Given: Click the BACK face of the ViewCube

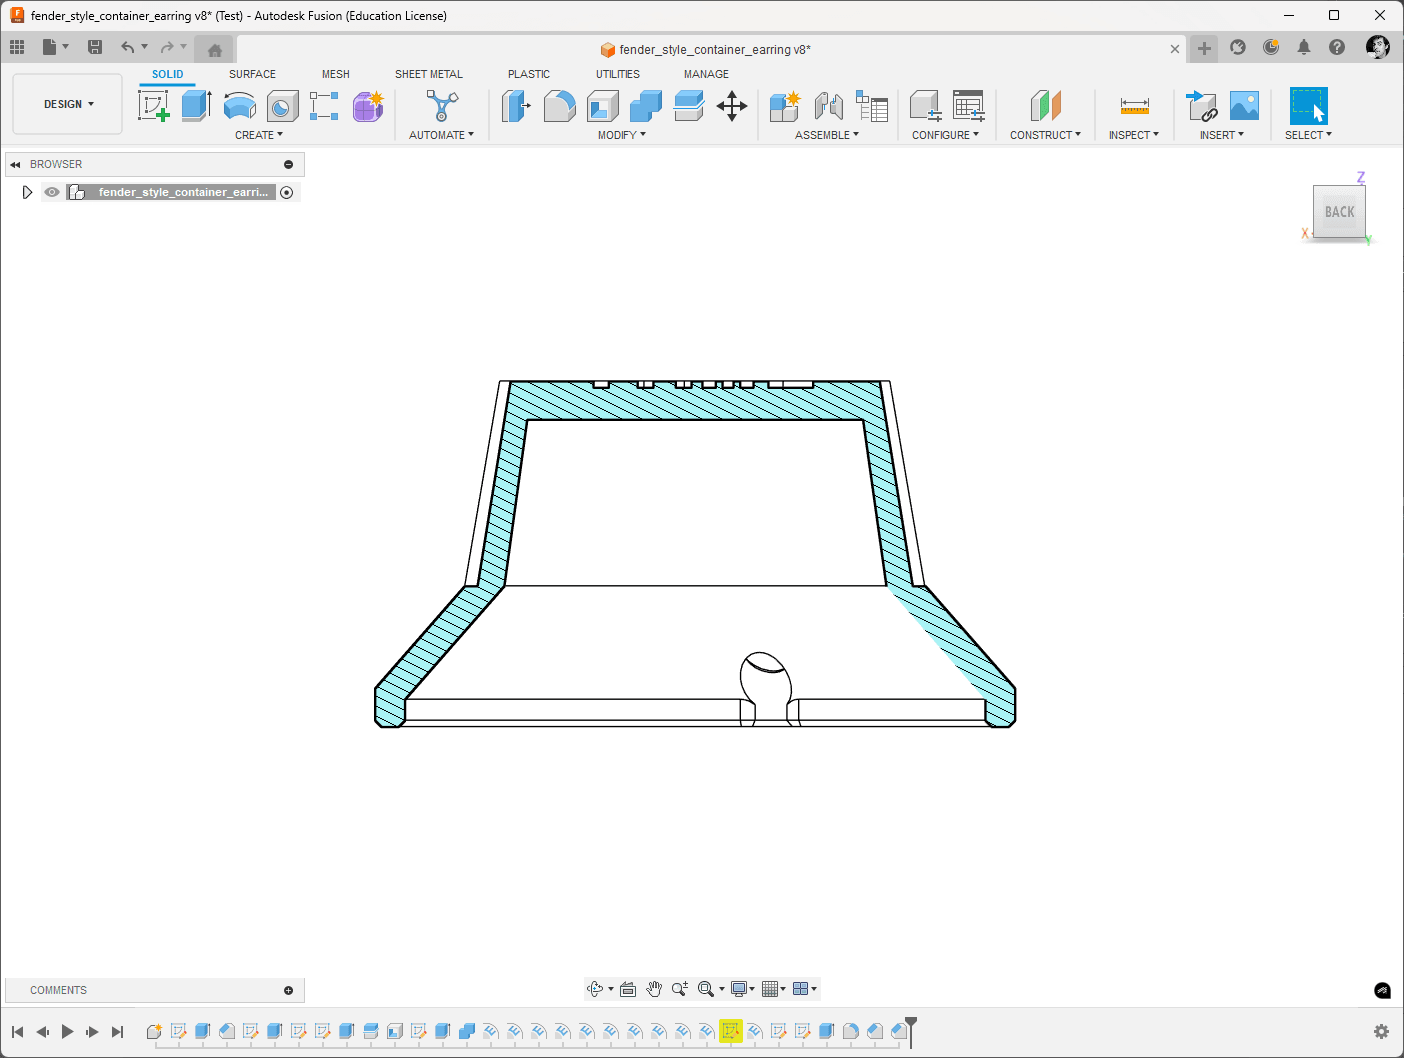Looking at the screenshot, I should coord(1339,211).
